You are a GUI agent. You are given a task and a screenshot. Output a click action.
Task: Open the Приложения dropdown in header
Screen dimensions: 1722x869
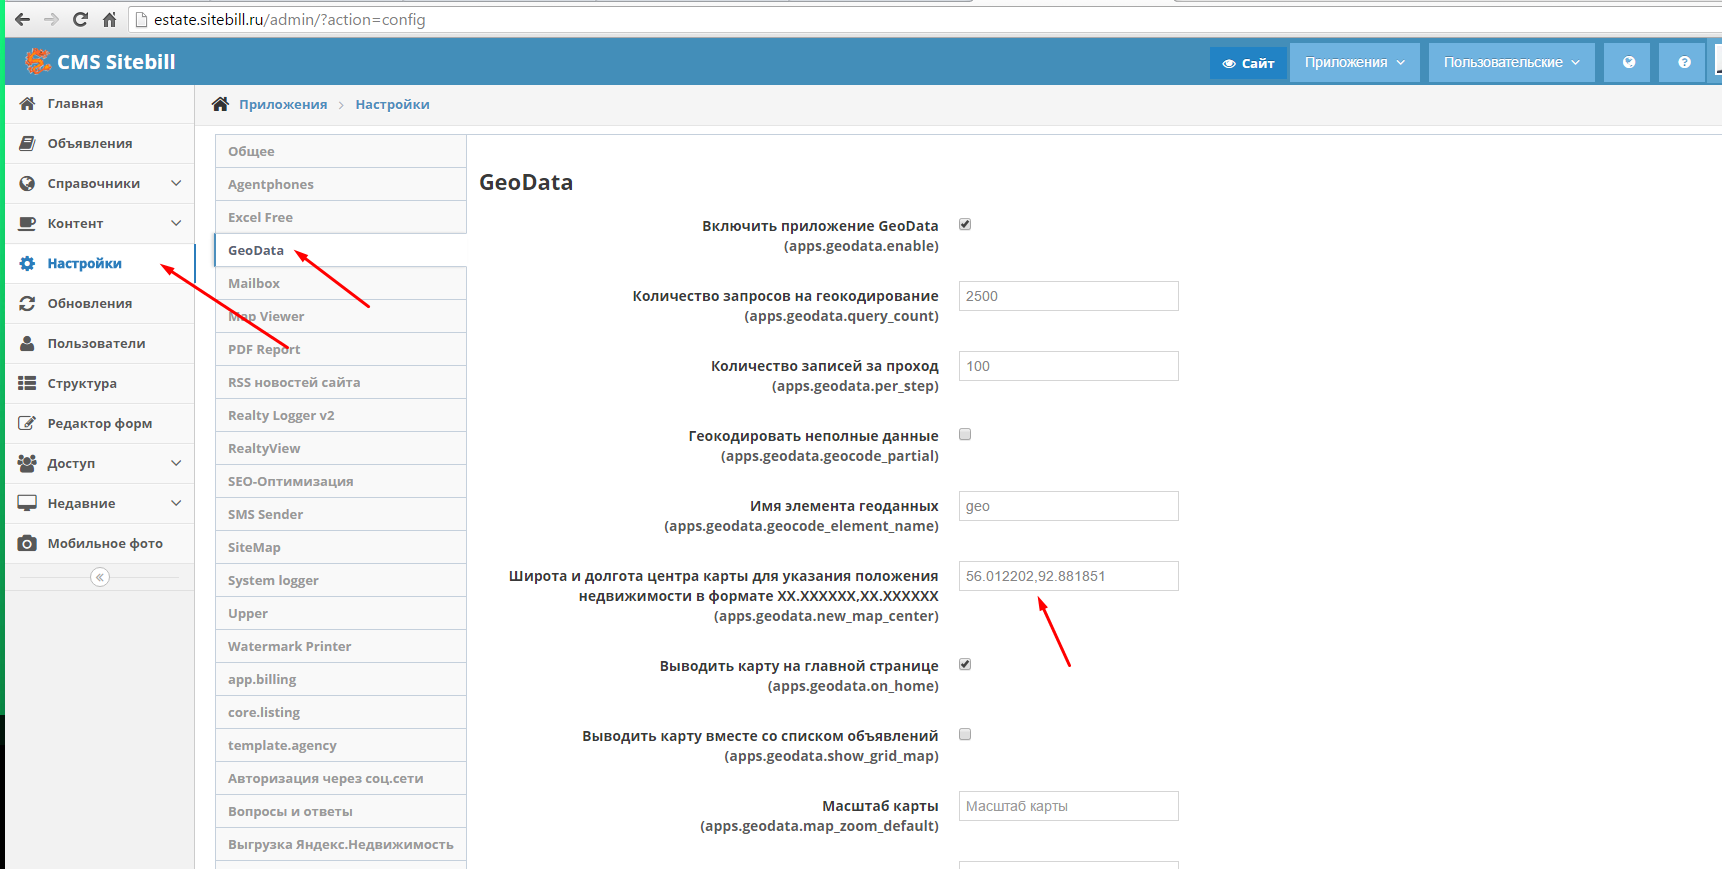pos(1354,62)
